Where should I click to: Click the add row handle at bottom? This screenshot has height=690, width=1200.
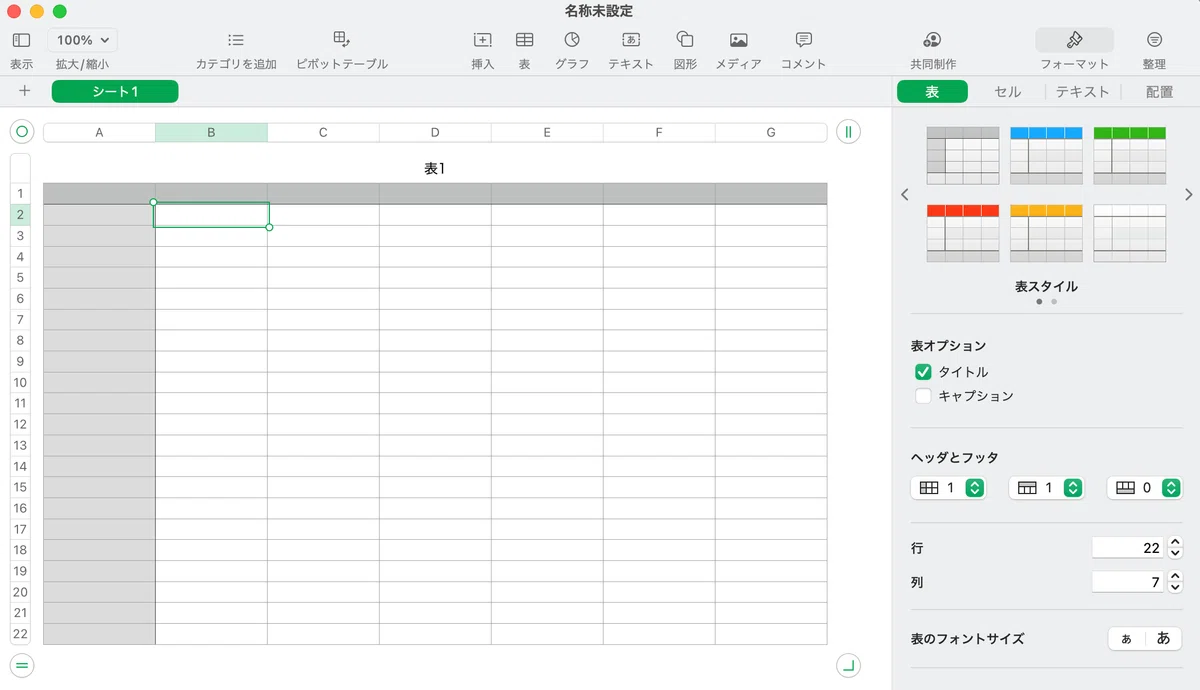[x=22, y=665]
